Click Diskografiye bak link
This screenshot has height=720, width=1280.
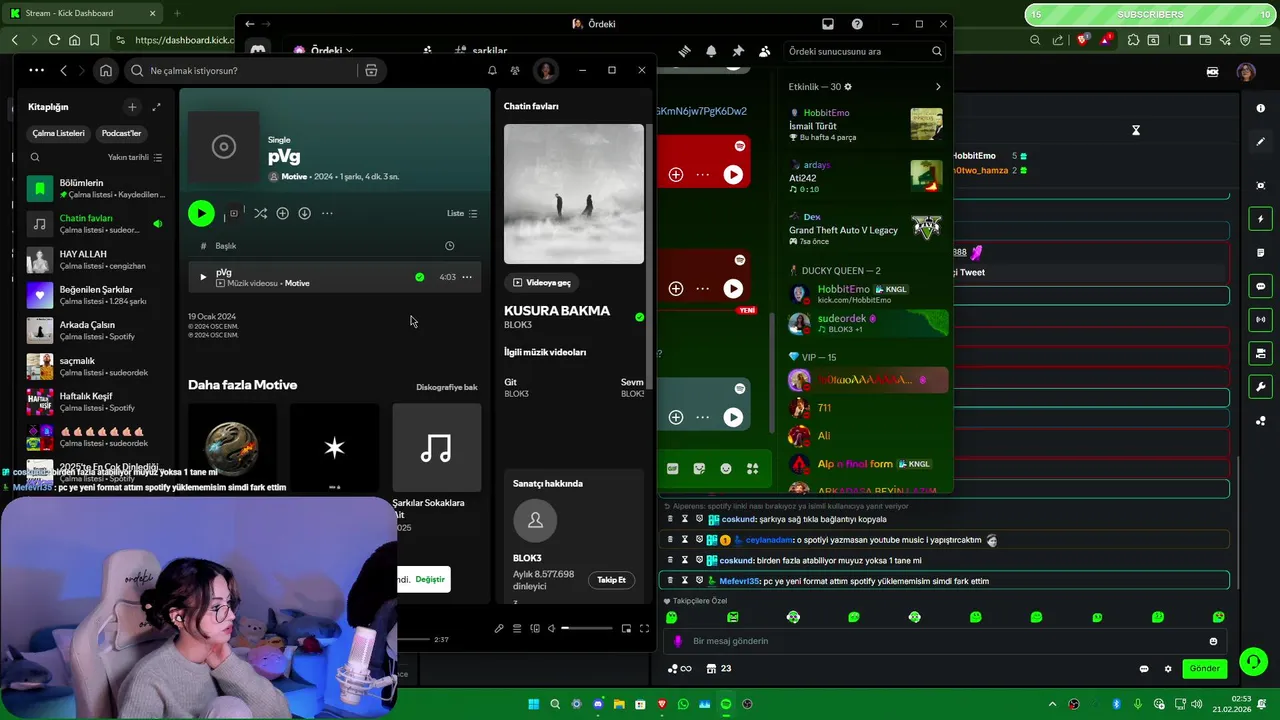pyautogui.click(x=447, y=387)
